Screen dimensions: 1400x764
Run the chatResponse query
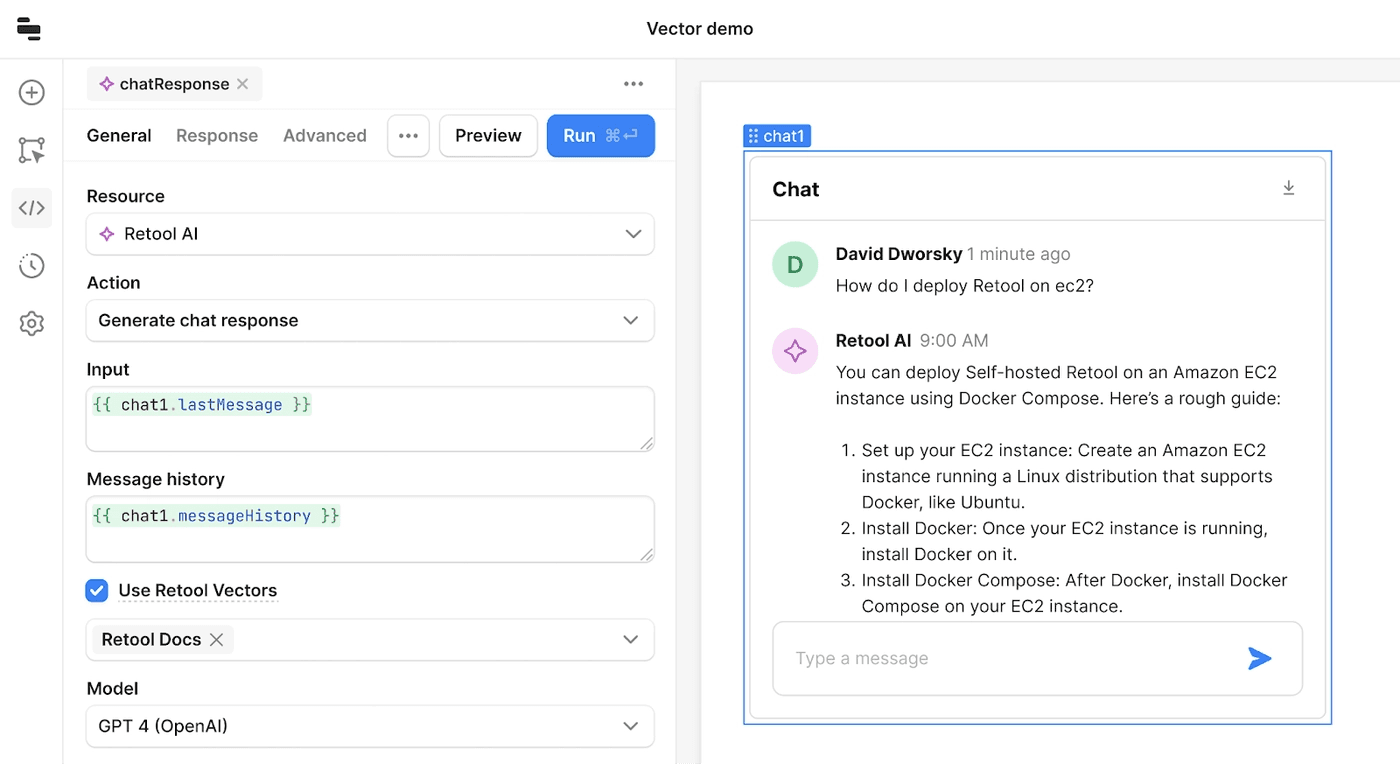tap(600, 135)
